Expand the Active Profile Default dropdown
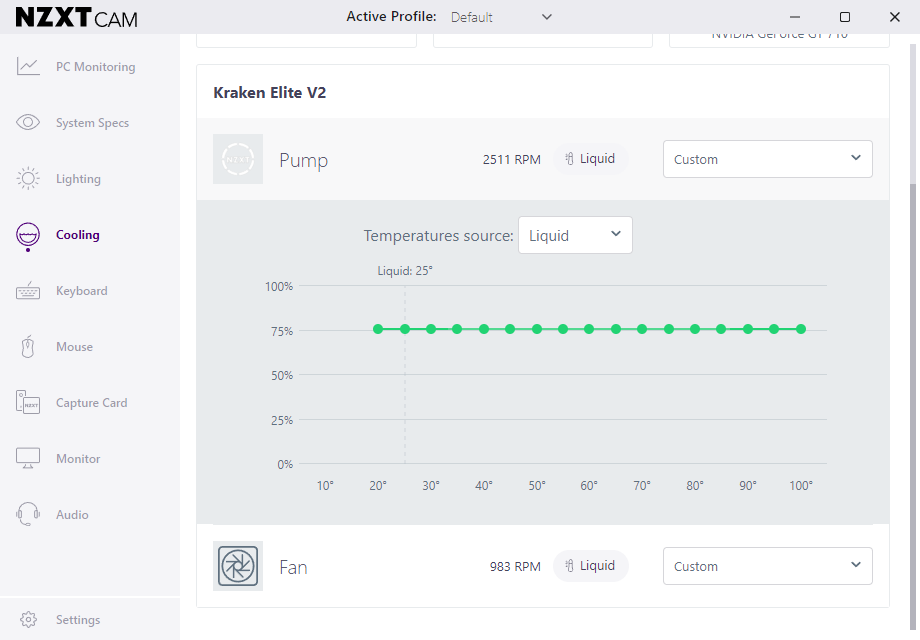The width and height of the screenshot is (920, 640). [501, 17]
